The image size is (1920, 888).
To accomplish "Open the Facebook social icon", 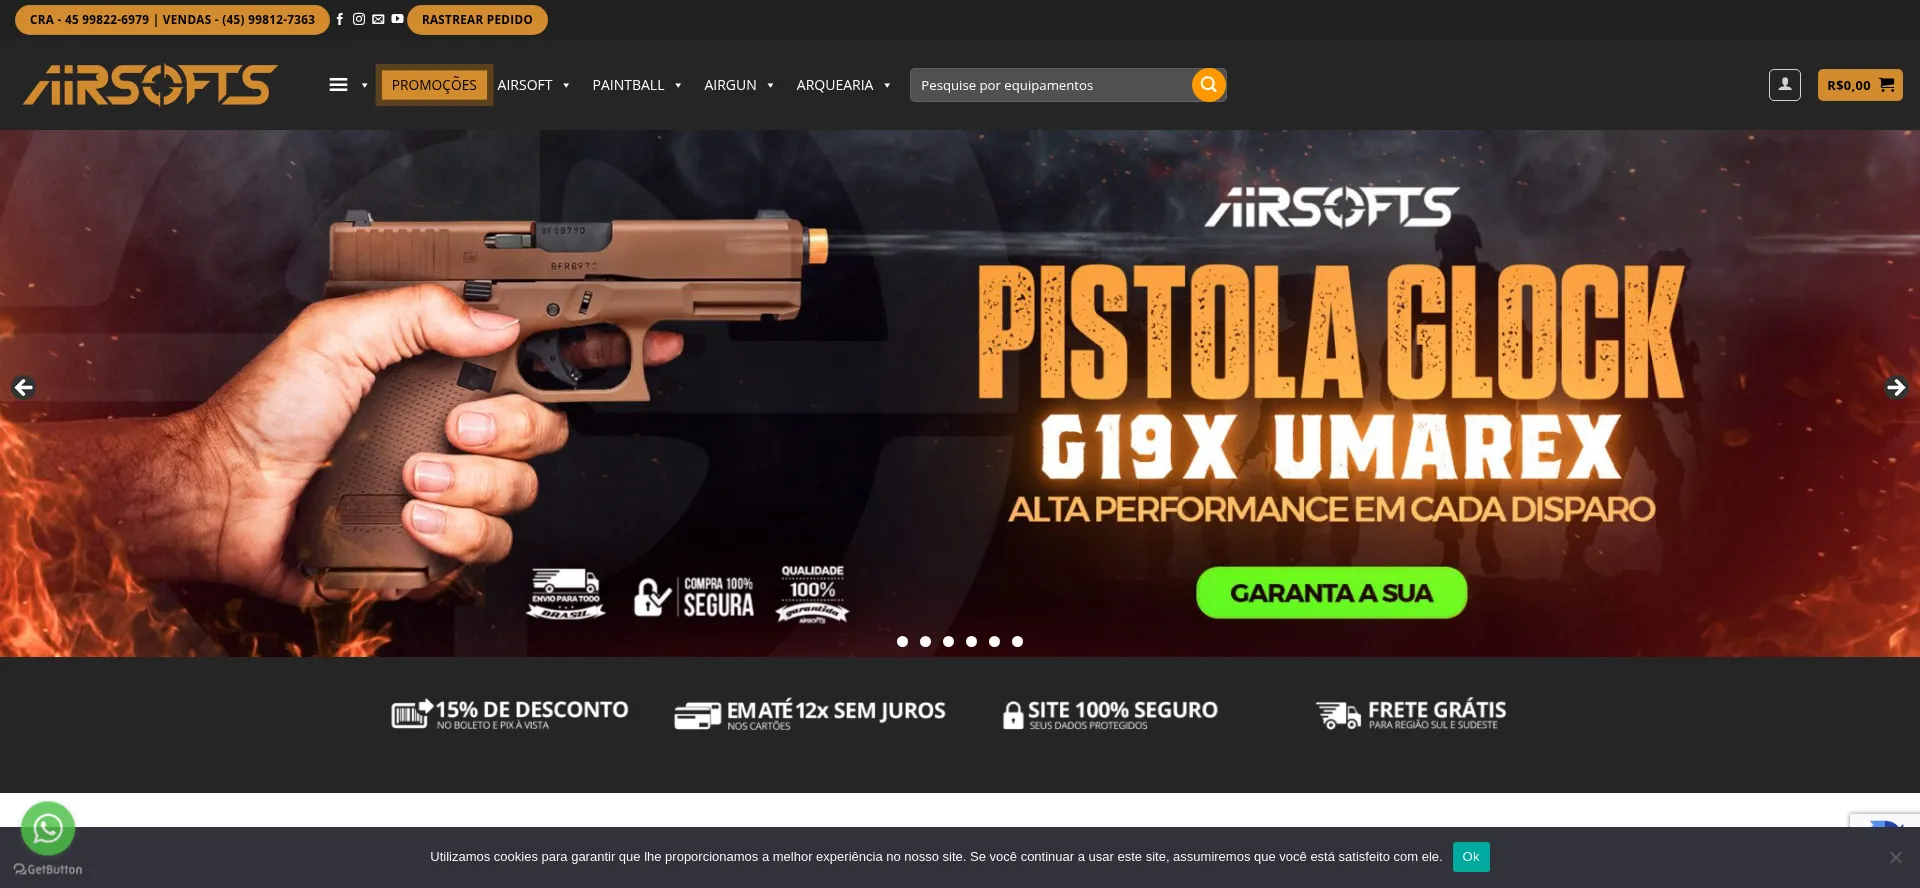I will 340,19.
